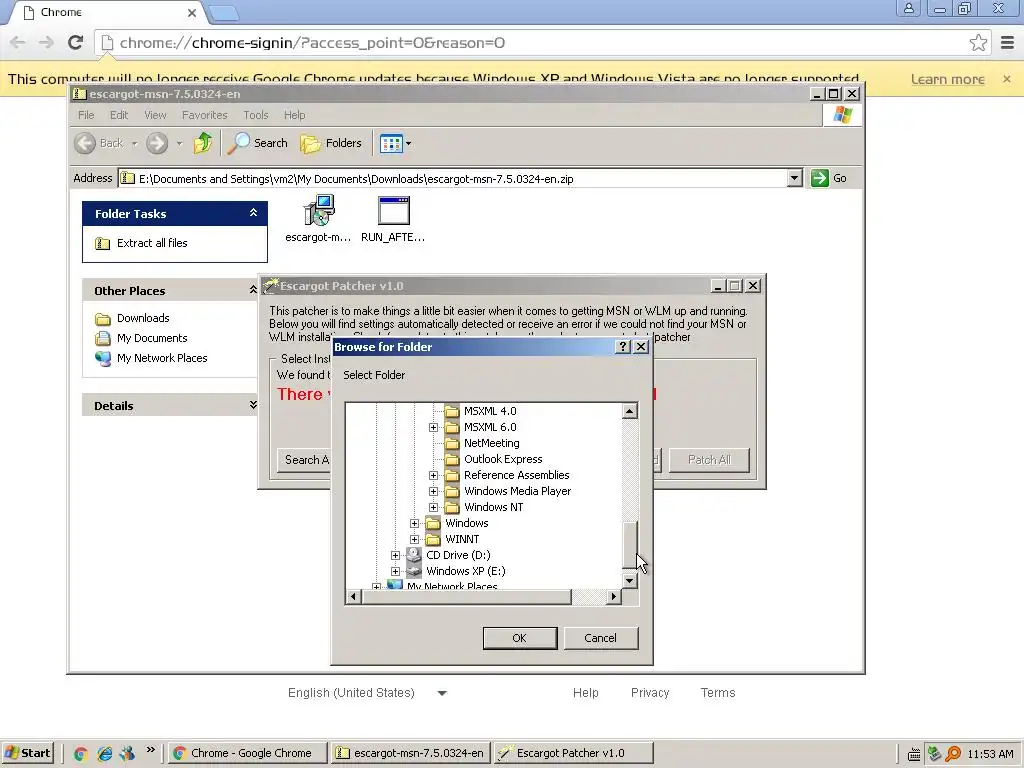Dismiss the yellow update warning bar
The height and width of the screenshot is (768, 1024).
tap(1007, 78)
